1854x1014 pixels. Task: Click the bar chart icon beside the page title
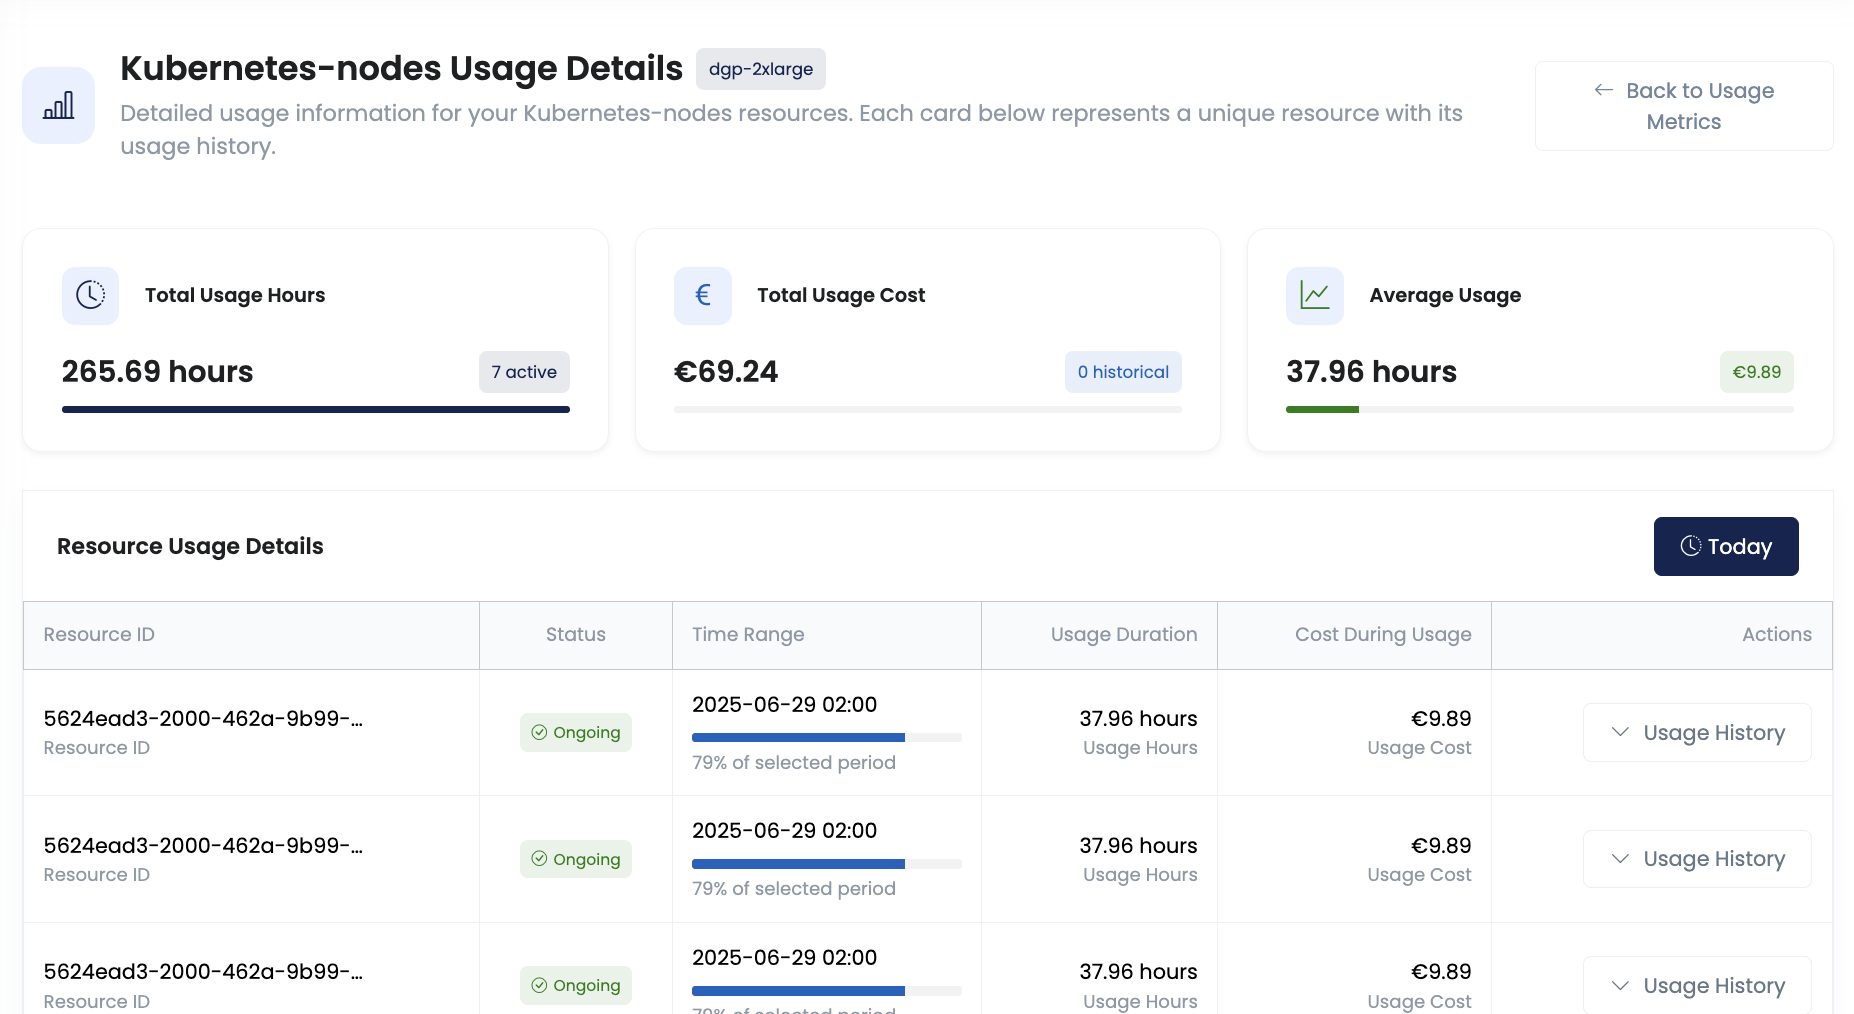pos(58,104)
